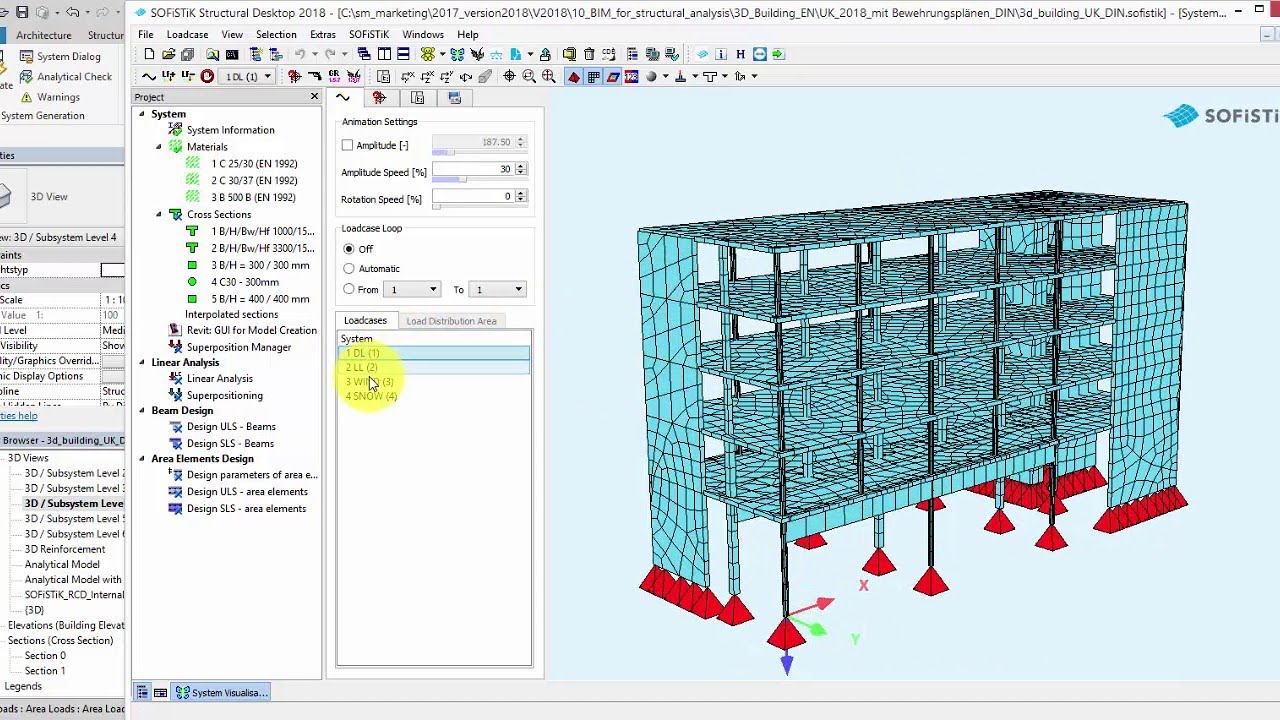This screenshot has height=720, width=1280.
Task: Click the Redo arrow icon
Action: click(x=329, y=54)
